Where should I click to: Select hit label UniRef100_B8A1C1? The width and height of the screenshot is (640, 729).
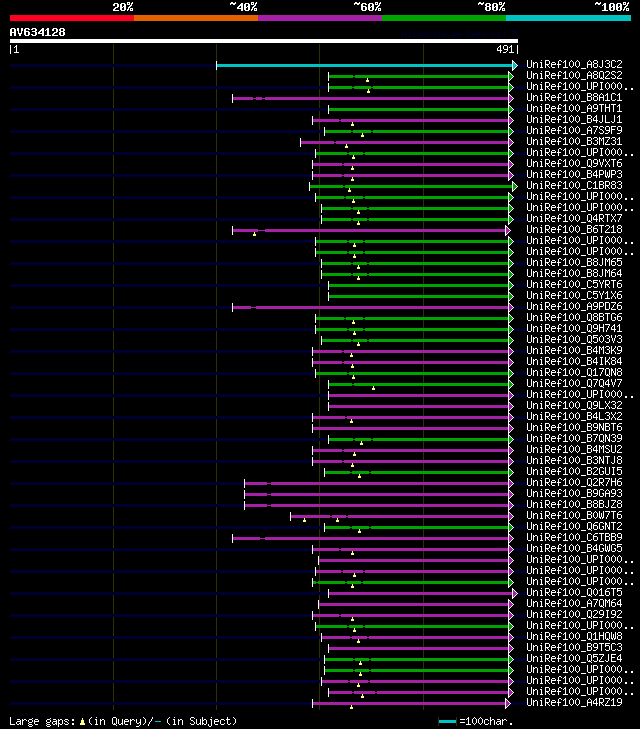574,97
